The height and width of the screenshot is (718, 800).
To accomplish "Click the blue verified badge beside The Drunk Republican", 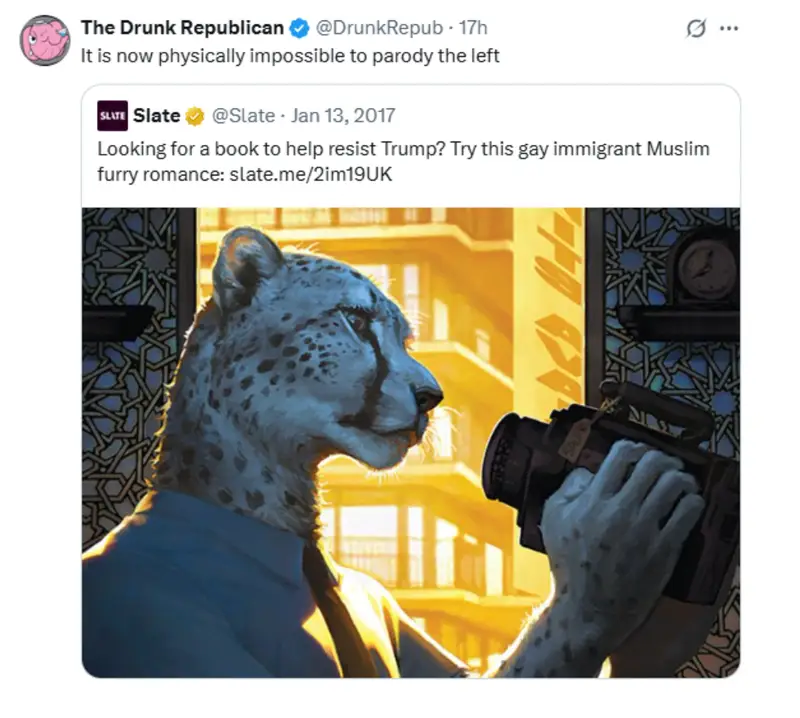I will 299,29.
